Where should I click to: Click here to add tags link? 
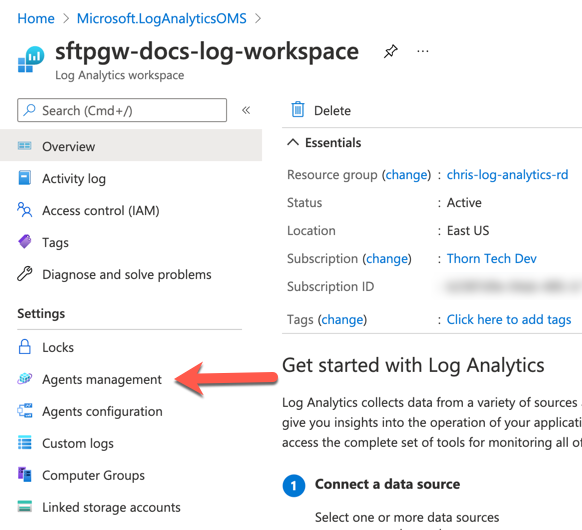tap(509, 319)
